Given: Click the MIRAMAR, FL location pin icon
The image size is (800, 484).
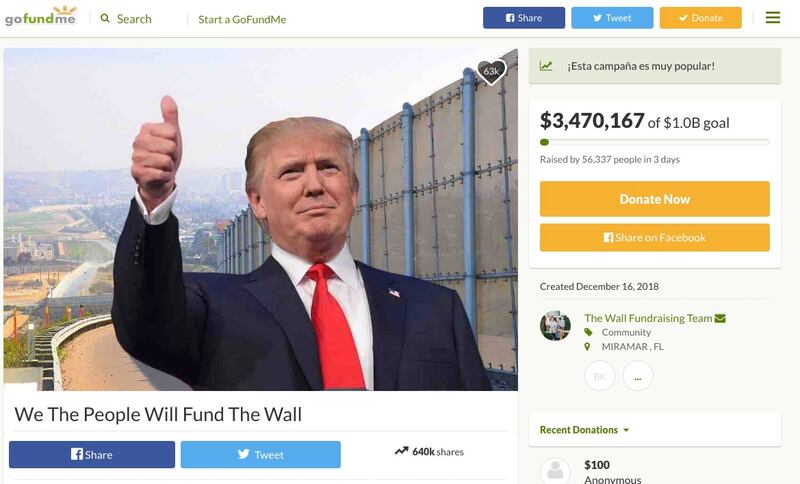Looking at the screenshot, I should [x=587, y=346].
